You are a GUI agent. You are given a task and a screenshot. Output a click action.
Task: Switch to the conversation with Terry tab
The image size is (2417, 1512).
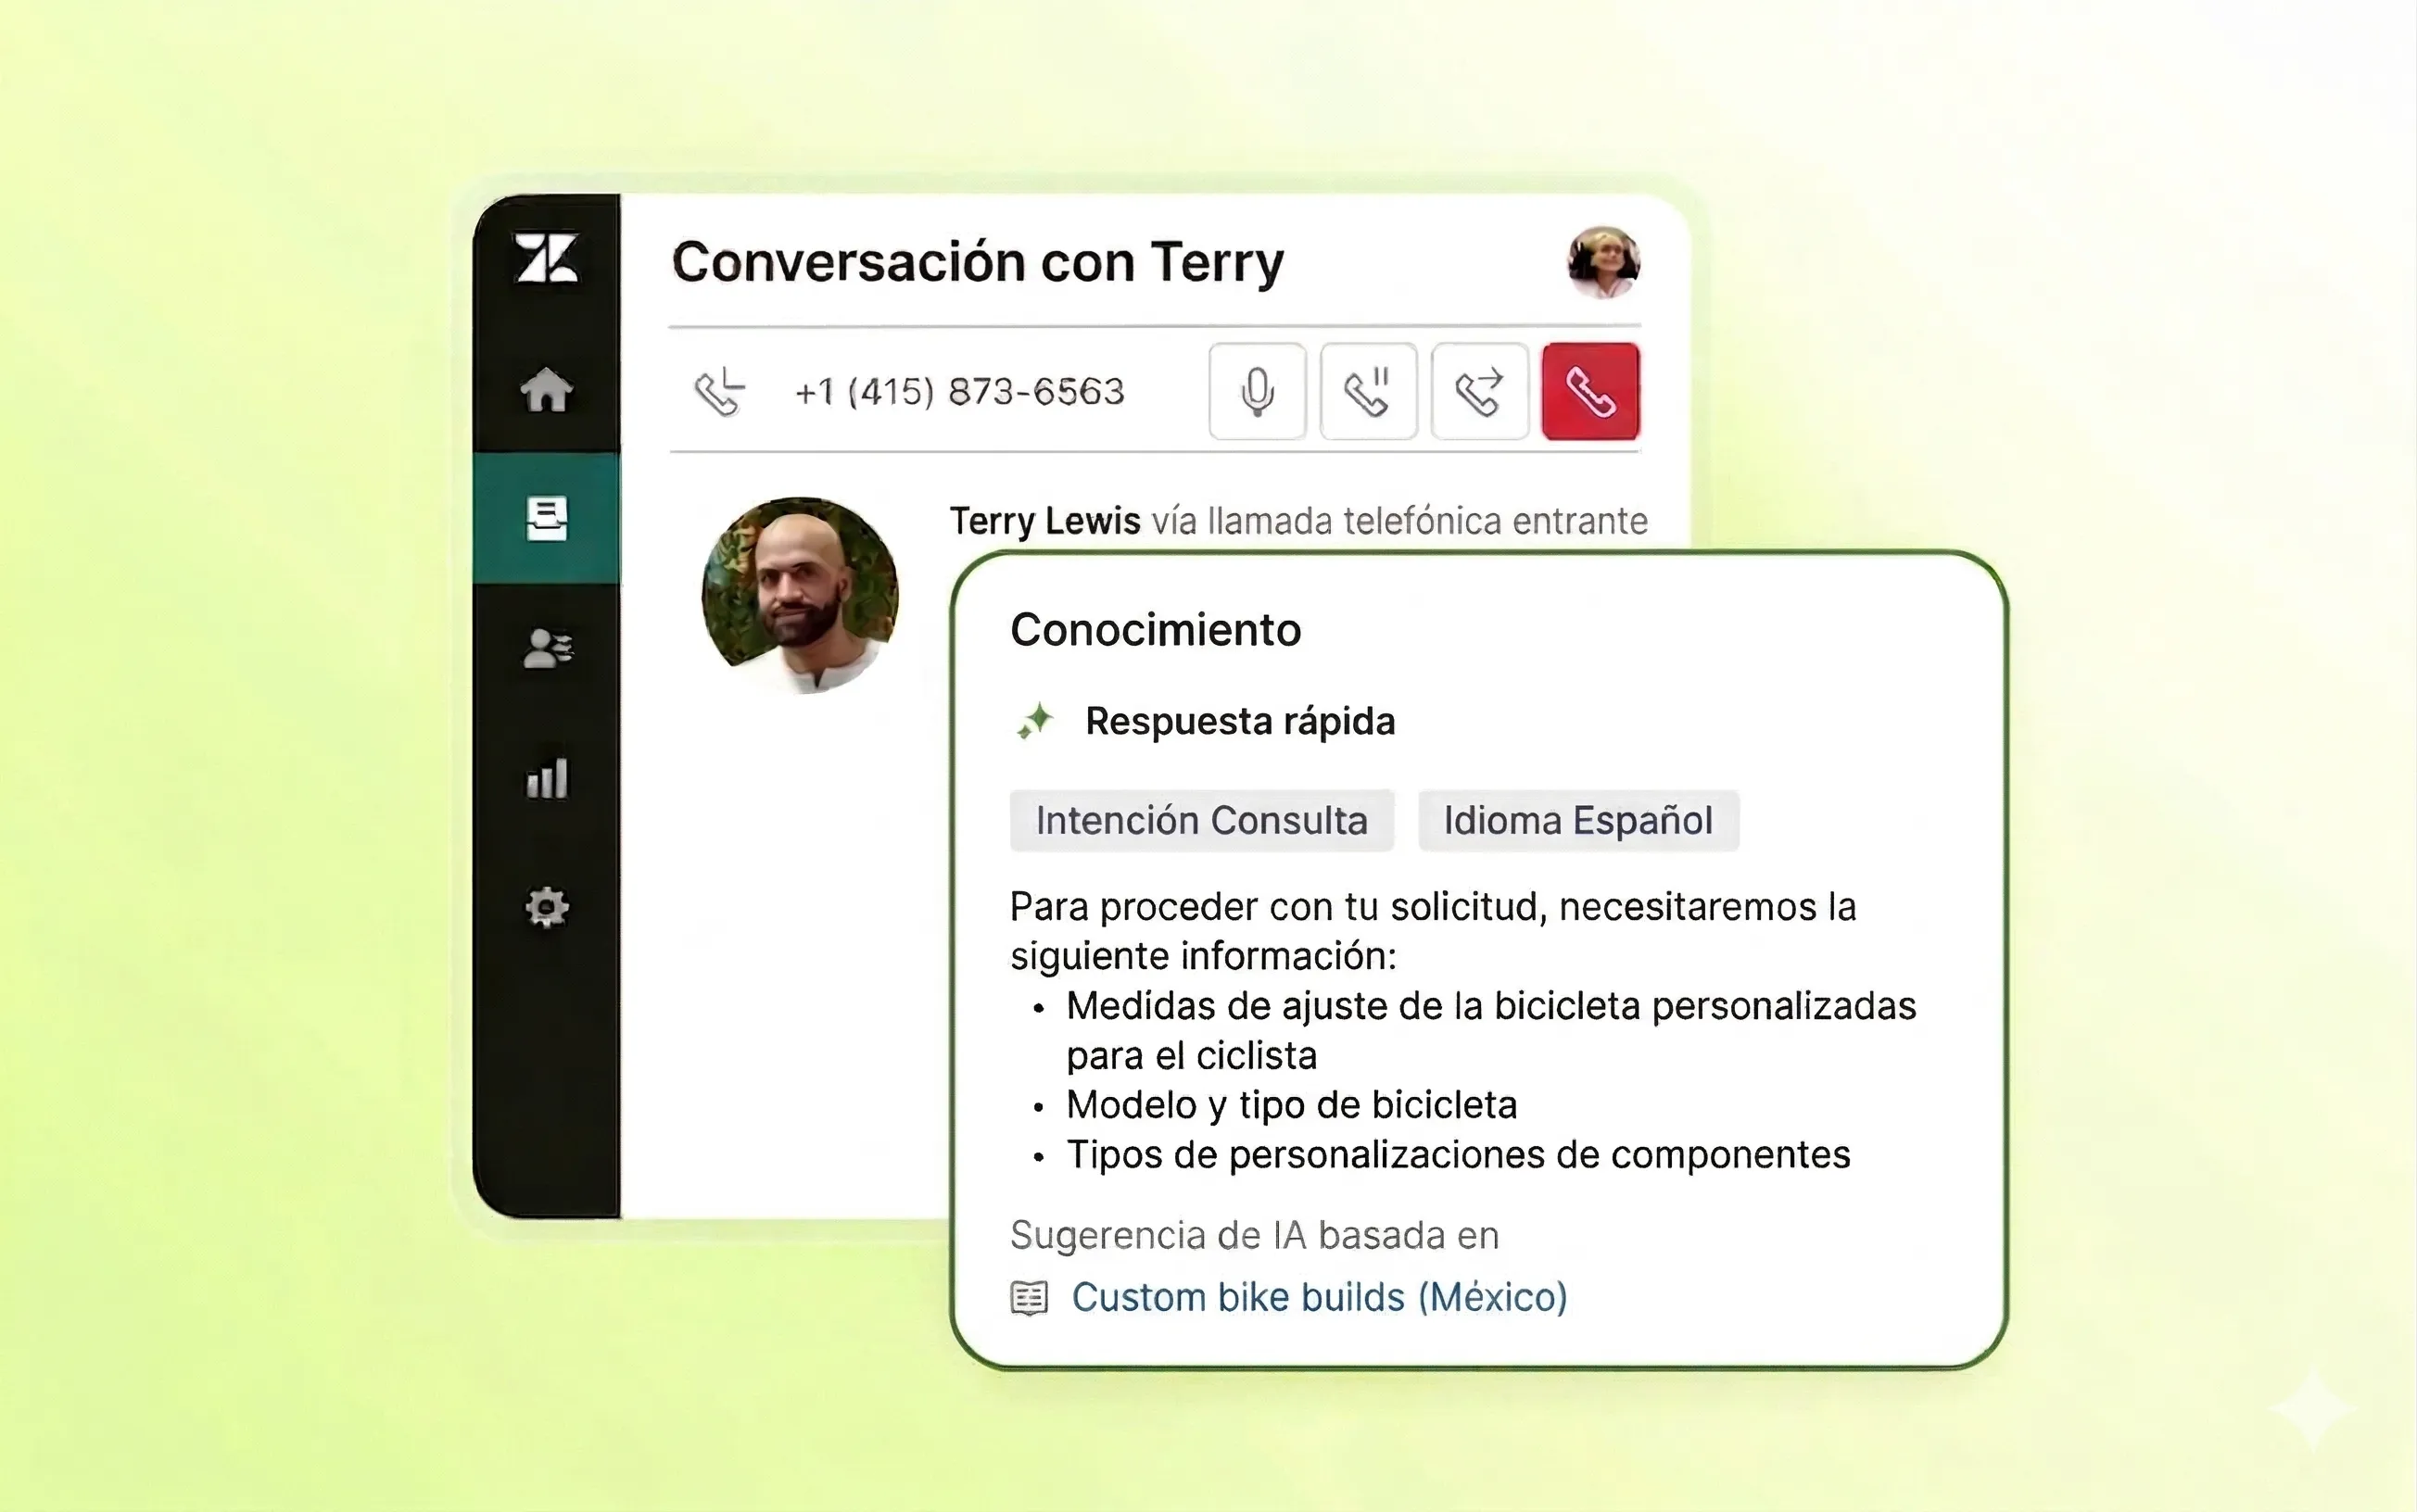pos(977,261)
